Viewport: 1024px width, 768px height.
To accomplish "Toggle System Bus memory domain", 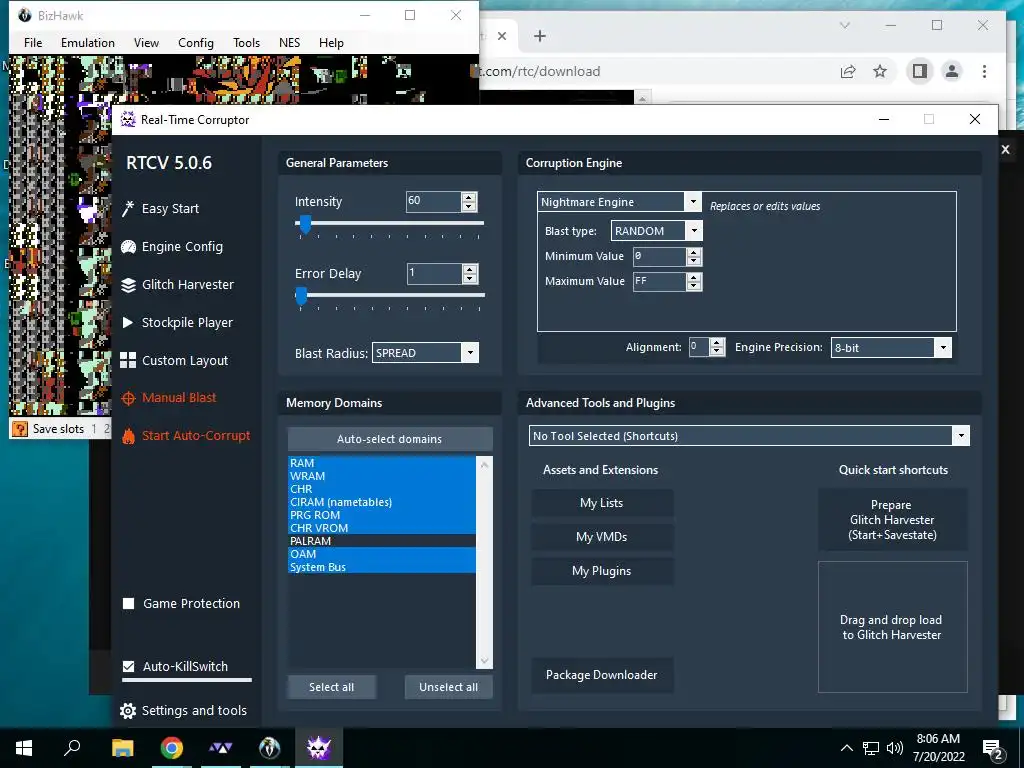I will (382, 567).
